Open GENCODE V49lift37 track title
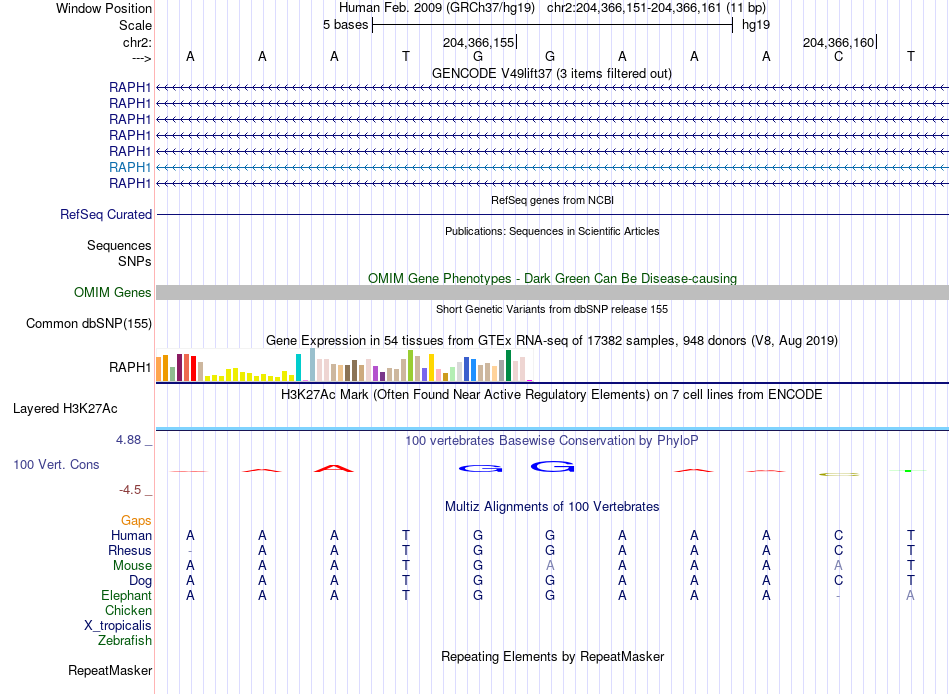This screenshot has width=950, height=694. pyautogui.click(x=551, y=73)
